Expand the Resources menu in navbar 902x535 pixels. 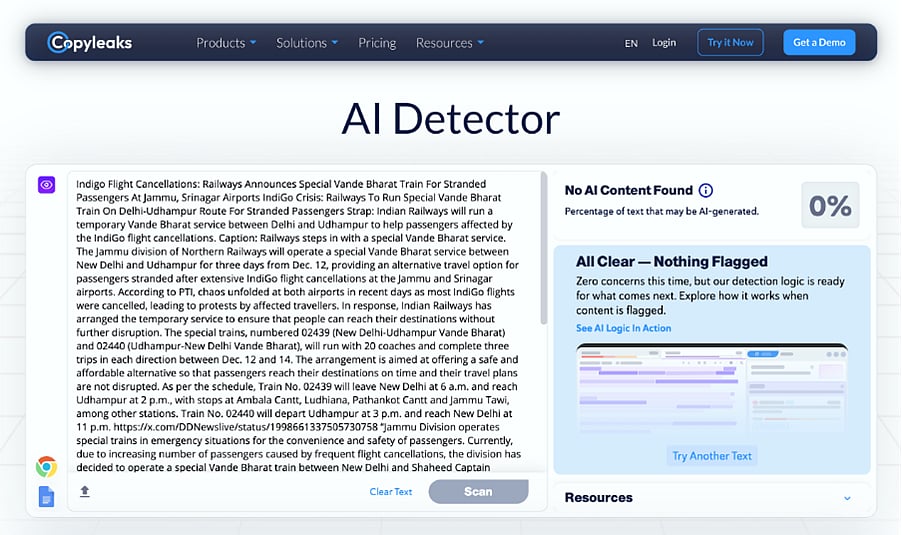449,43
